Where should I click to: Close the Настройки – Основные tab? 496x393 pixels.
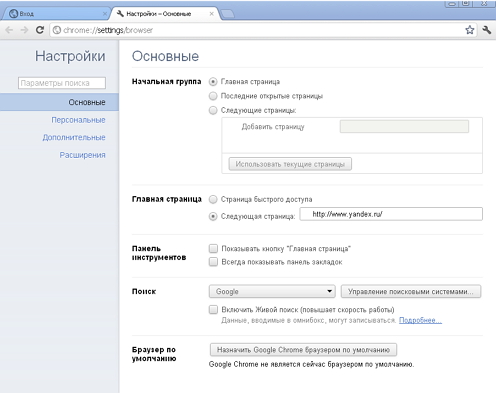pyautogui.click(x=212, y=14)
